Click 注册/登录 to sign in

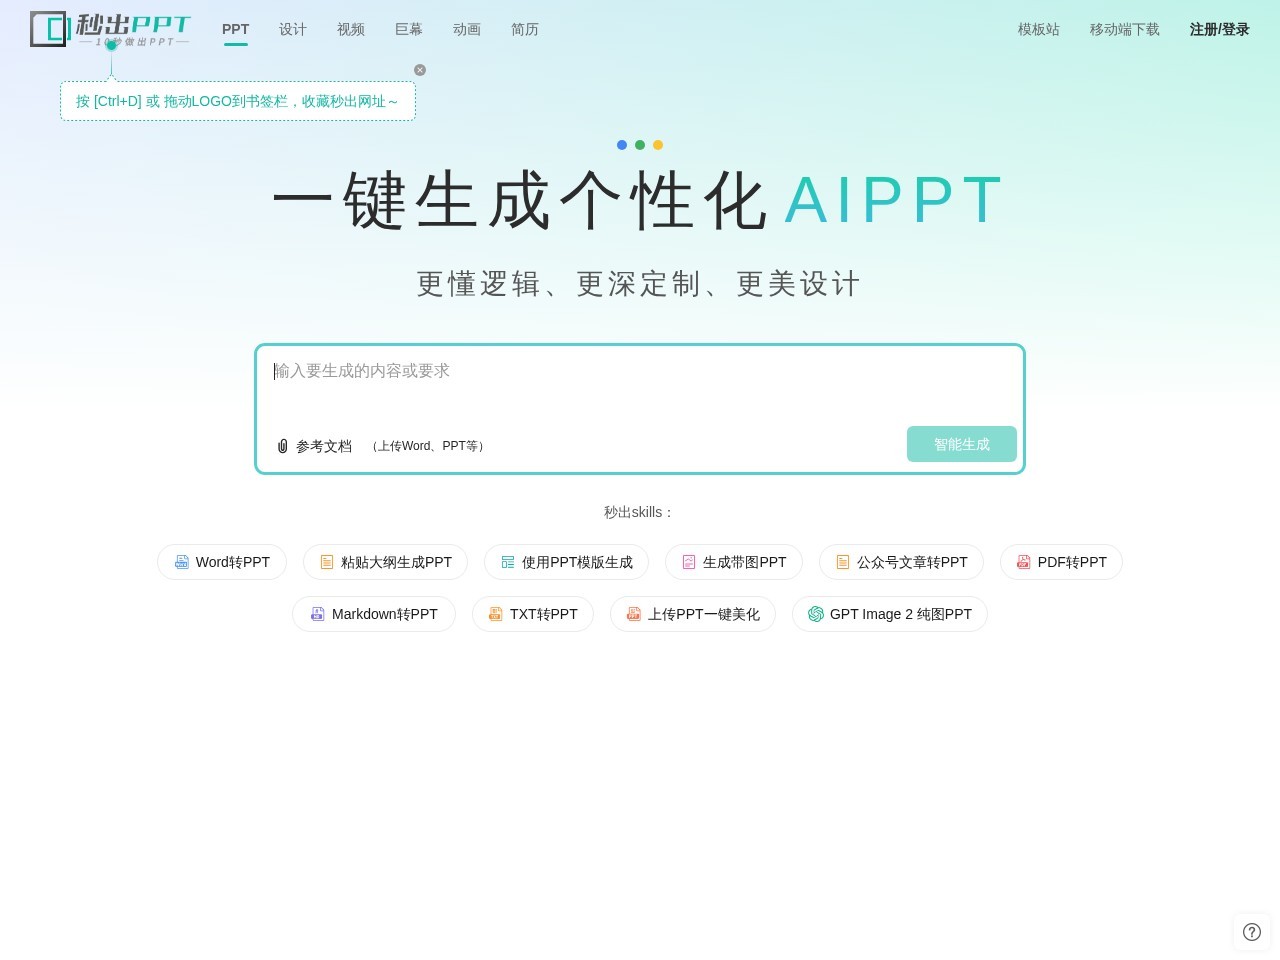tap(1219, 29)
